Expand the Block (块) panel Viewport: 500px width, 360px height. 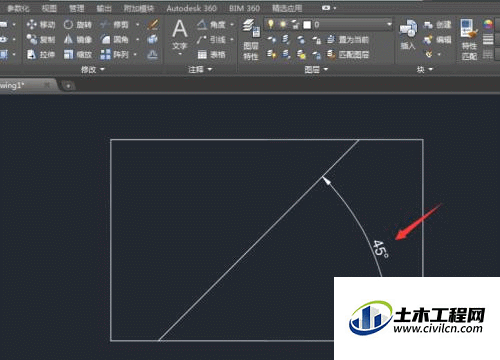click(424, 69)
